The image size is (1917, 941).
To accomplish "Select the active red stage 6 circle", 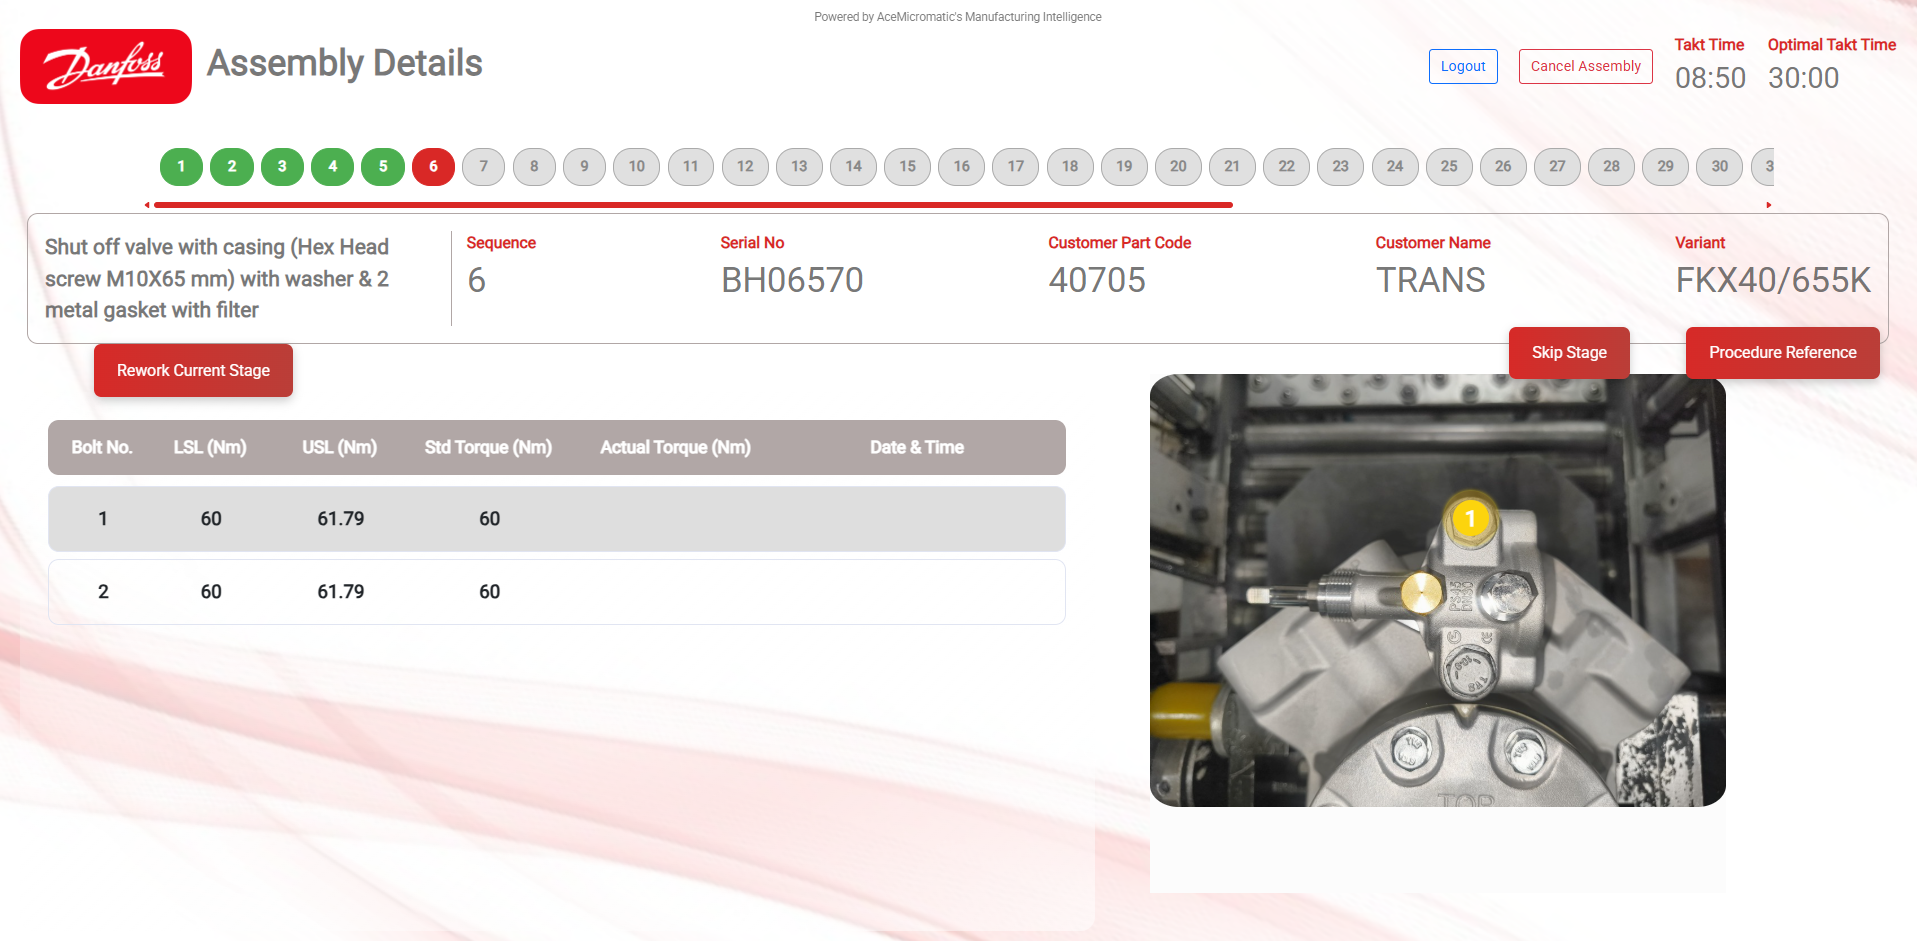I will pos(433,167).
